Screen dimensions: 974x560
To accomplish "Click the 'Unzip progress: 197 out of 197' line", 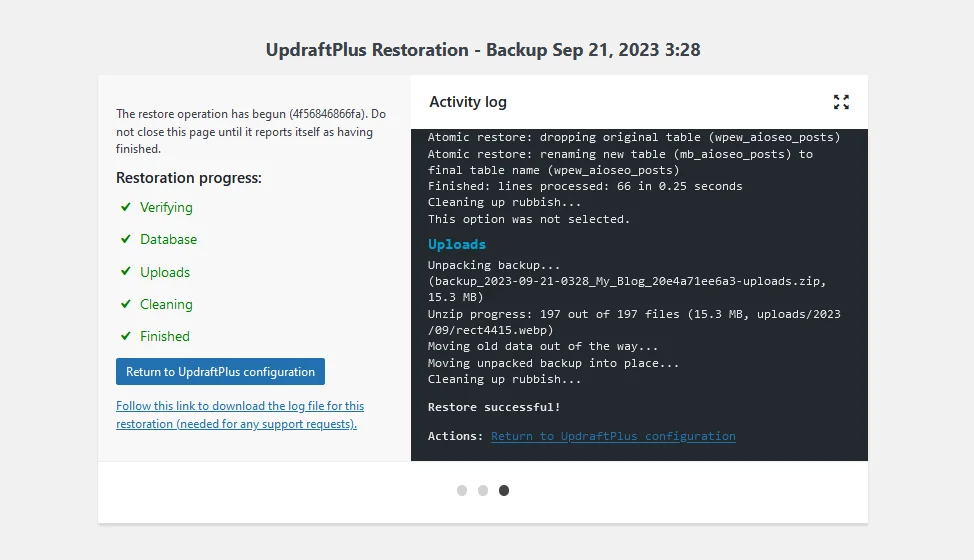I will pos(634,322).
